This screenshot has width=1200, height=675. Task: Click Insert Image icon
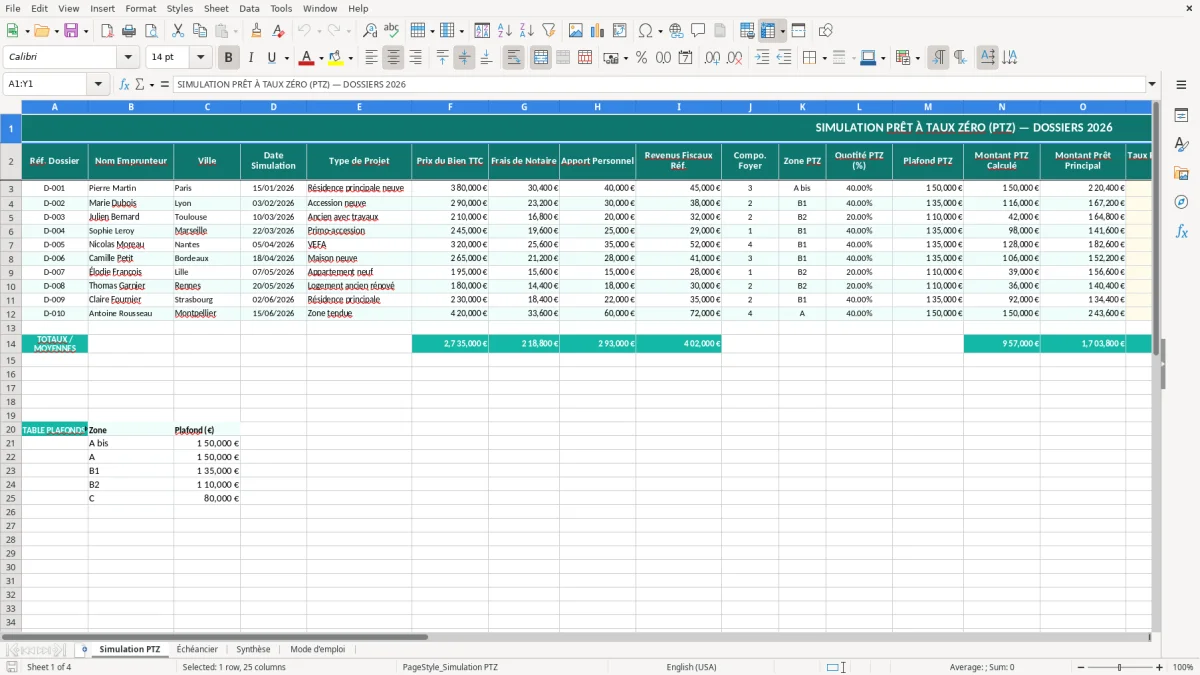tap(576, 31)
